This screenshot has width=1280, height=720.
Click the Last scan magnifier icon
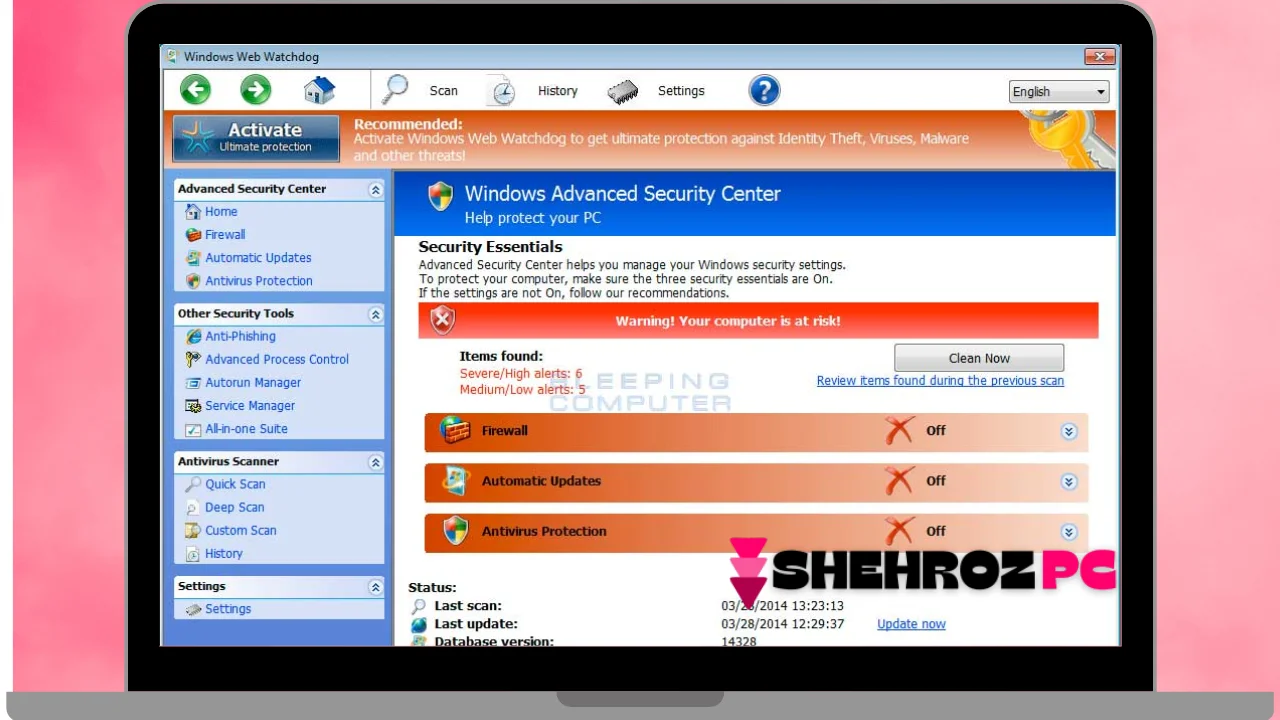coord(419,606)
